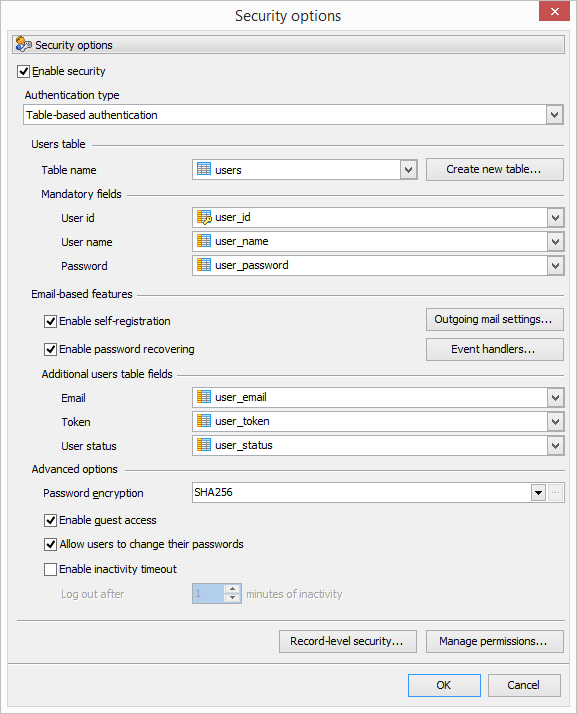The image size is (577, 714).
Task: Click the user_email field icon
Action: (204, 397)
